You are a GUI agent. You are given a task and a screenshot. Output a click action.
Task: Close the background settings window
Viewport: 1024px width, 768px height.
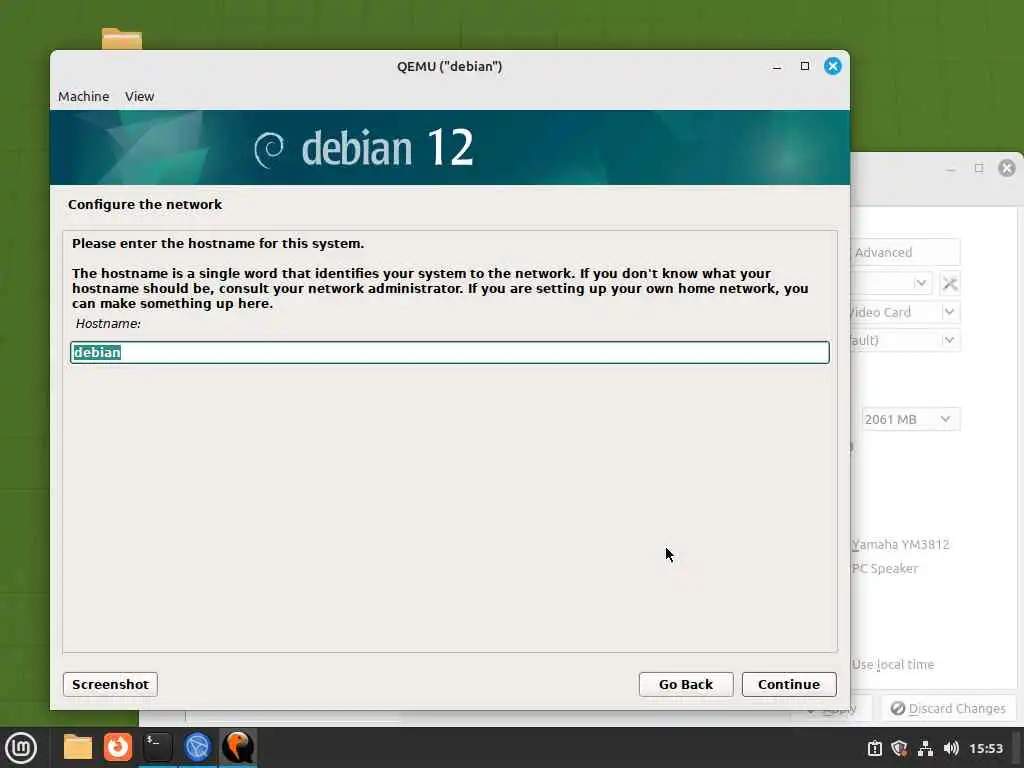[1007, 168]
